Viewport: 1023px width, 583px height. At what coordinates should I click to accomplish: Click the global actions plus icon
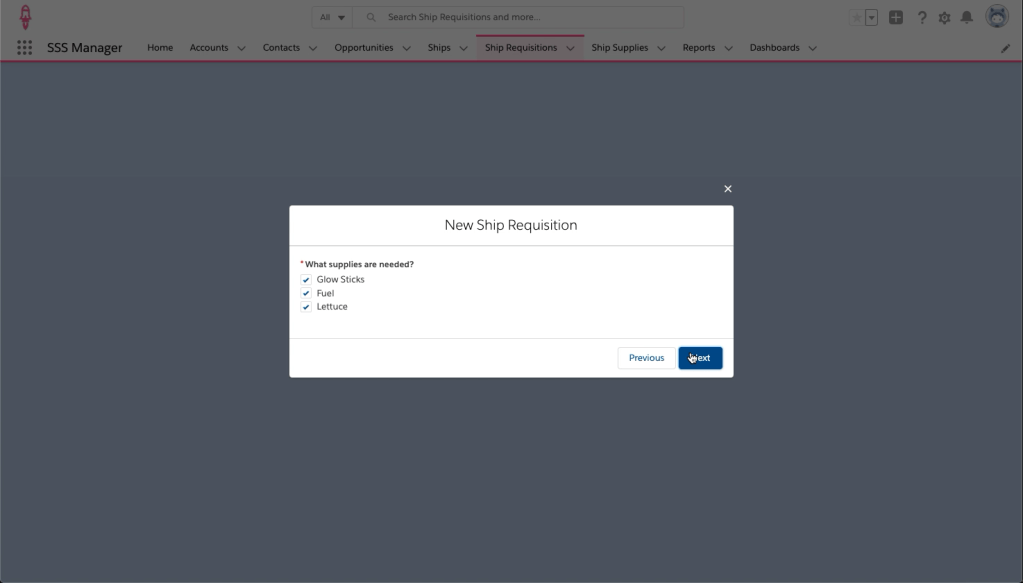(896, 17)
